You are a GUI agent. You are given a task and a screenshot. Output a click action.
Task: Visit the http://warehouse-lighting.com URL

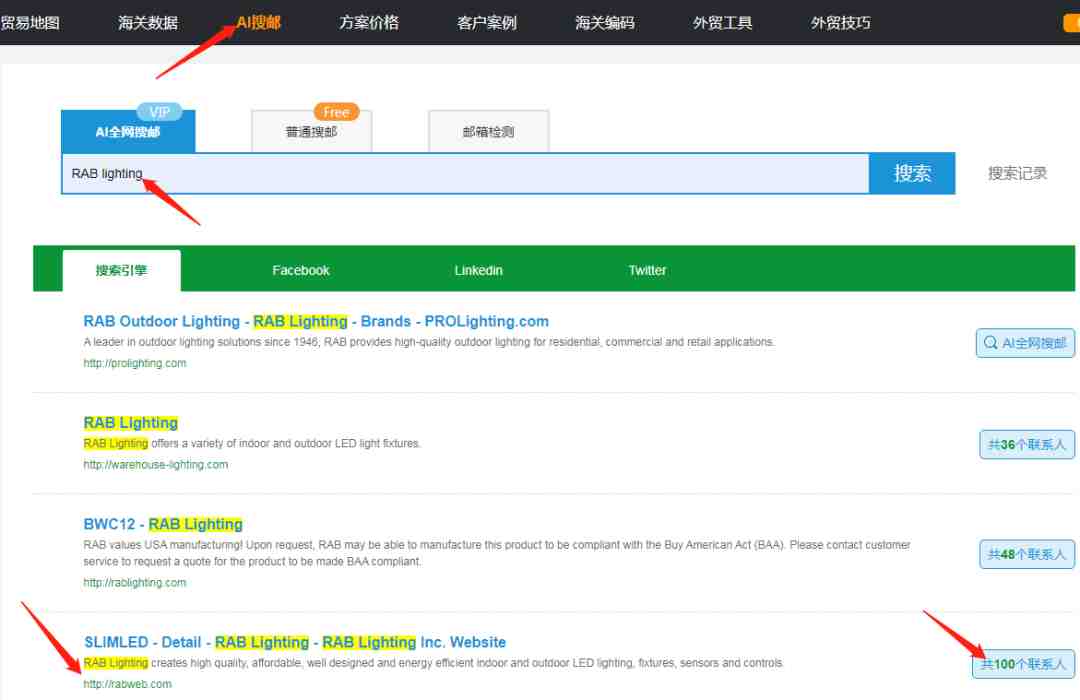click(156, 464)
